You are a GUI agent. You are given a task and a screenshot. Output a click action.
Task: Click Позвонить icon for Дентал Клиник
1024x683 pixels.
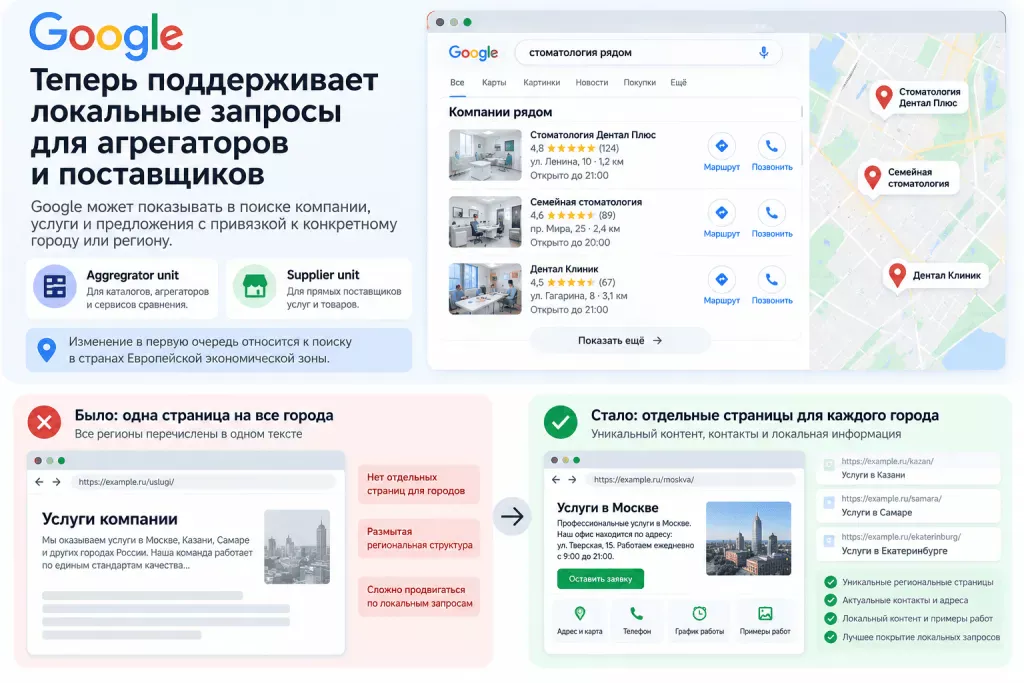point(772,279)
